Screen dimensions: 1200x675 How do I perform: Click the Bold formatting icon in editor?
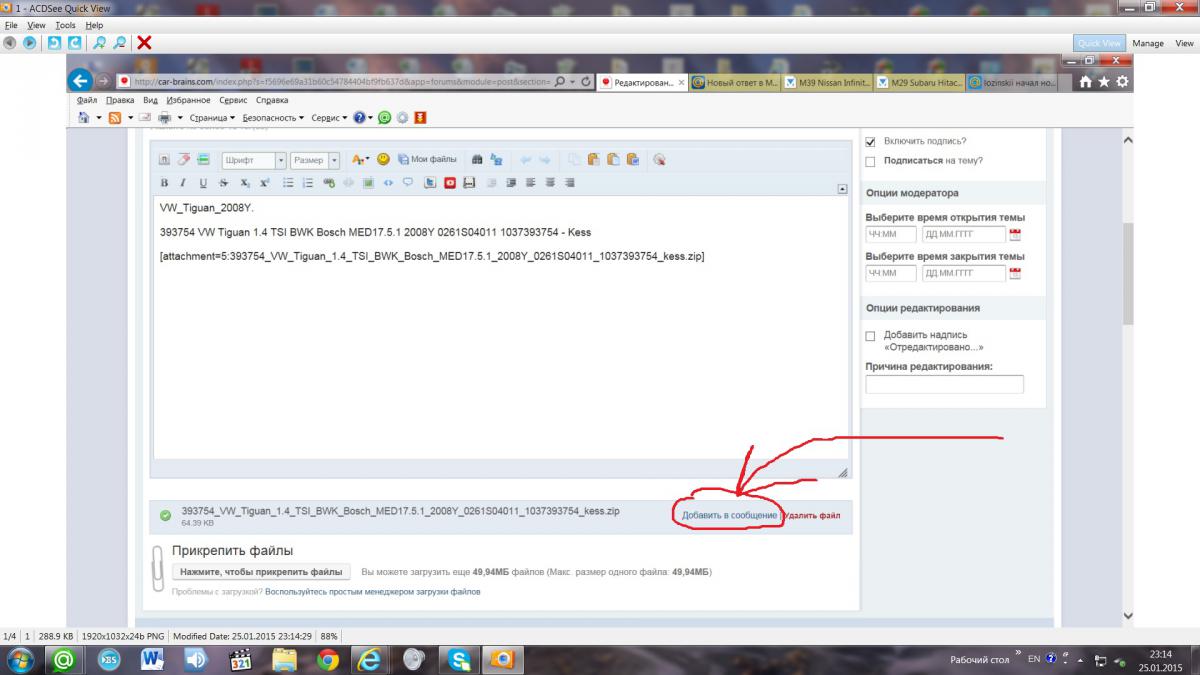click(x=164, y=183)
